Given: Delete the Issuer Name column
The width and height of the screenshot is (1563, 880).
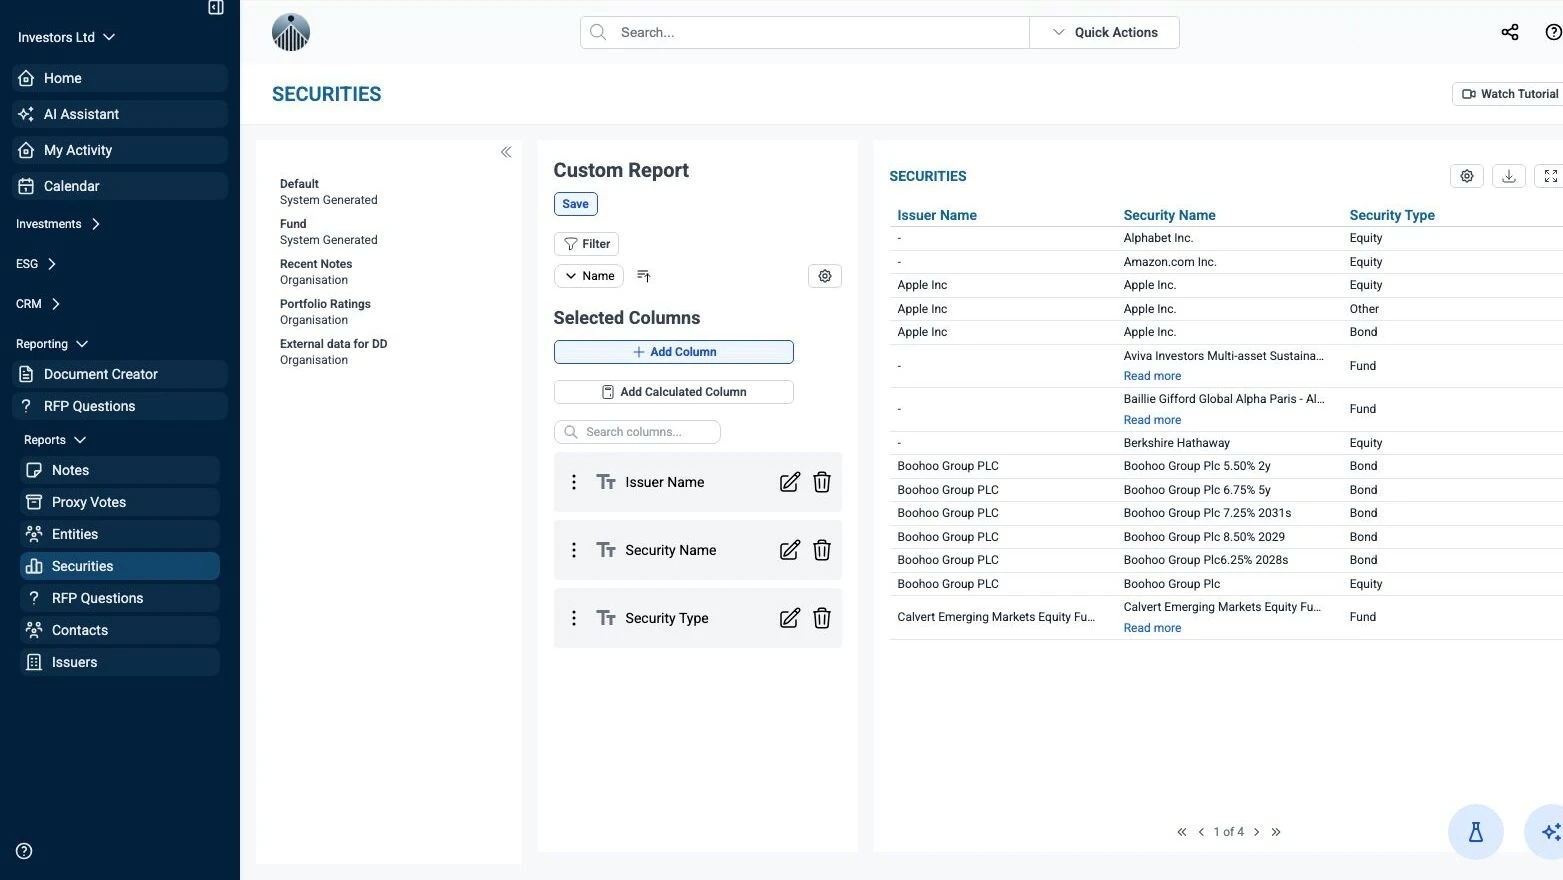Looking at the screenshot, I should [x=822, y=482].
